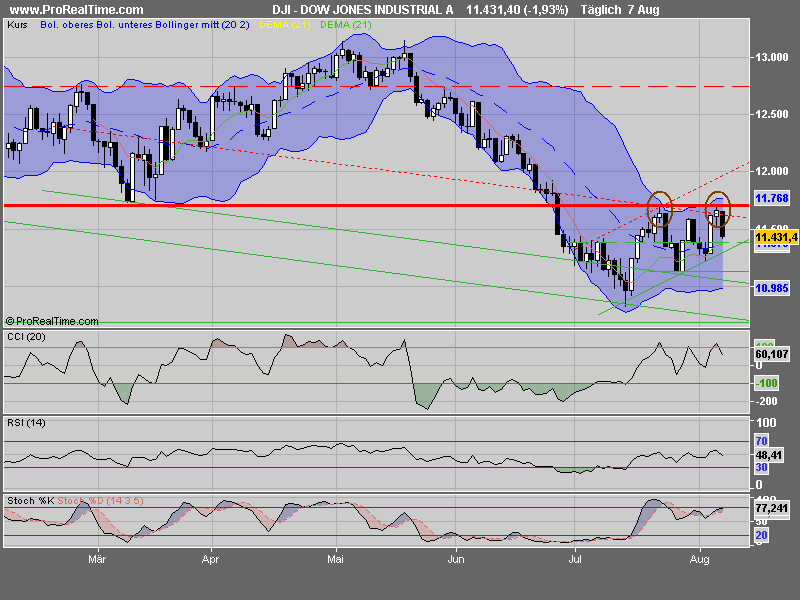This screenshot has height=600, width=800.
Task: Click the Jun month label on time axis
Action: [456, 559]
